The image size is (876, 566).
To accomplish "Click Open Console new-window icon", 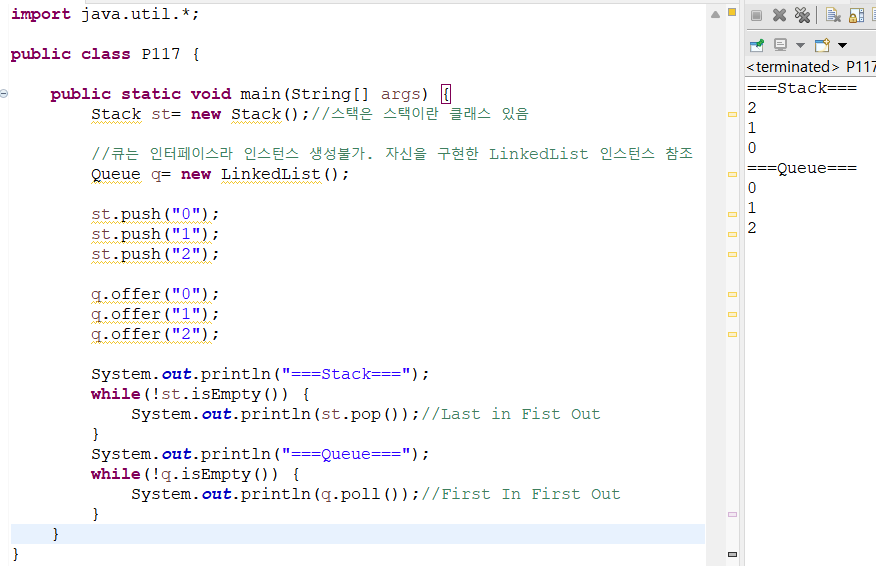I will click(x=822, y=45).
